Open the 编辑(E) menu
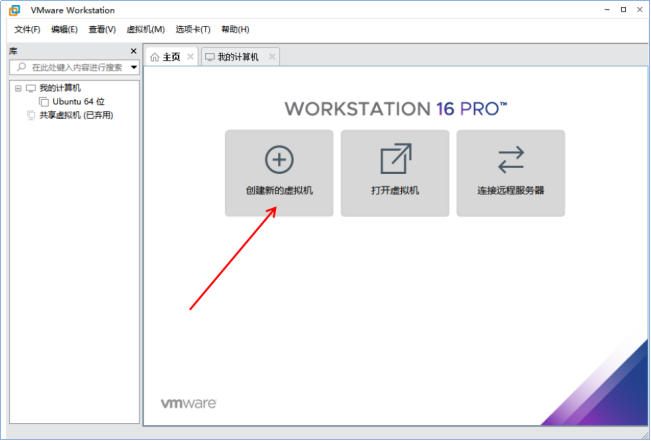 pos(64,29)
